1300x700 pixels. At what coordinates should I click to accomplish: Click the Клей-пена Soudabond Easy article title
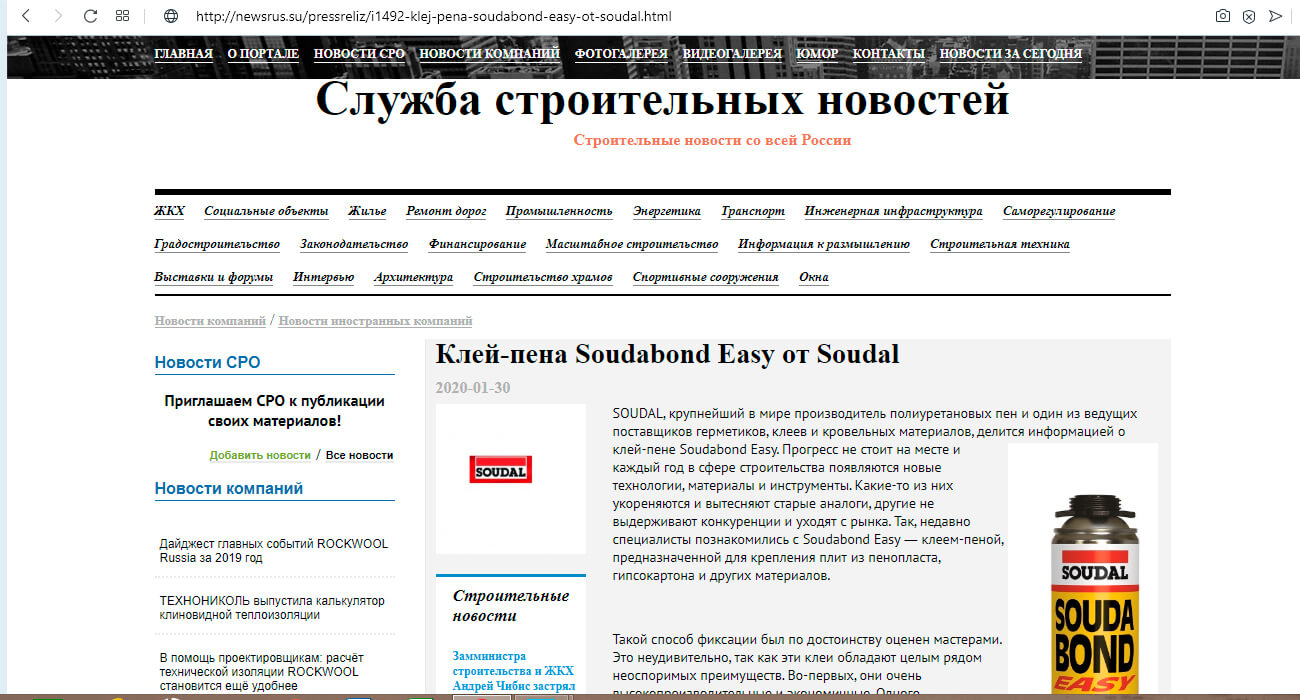pos(668,354)
